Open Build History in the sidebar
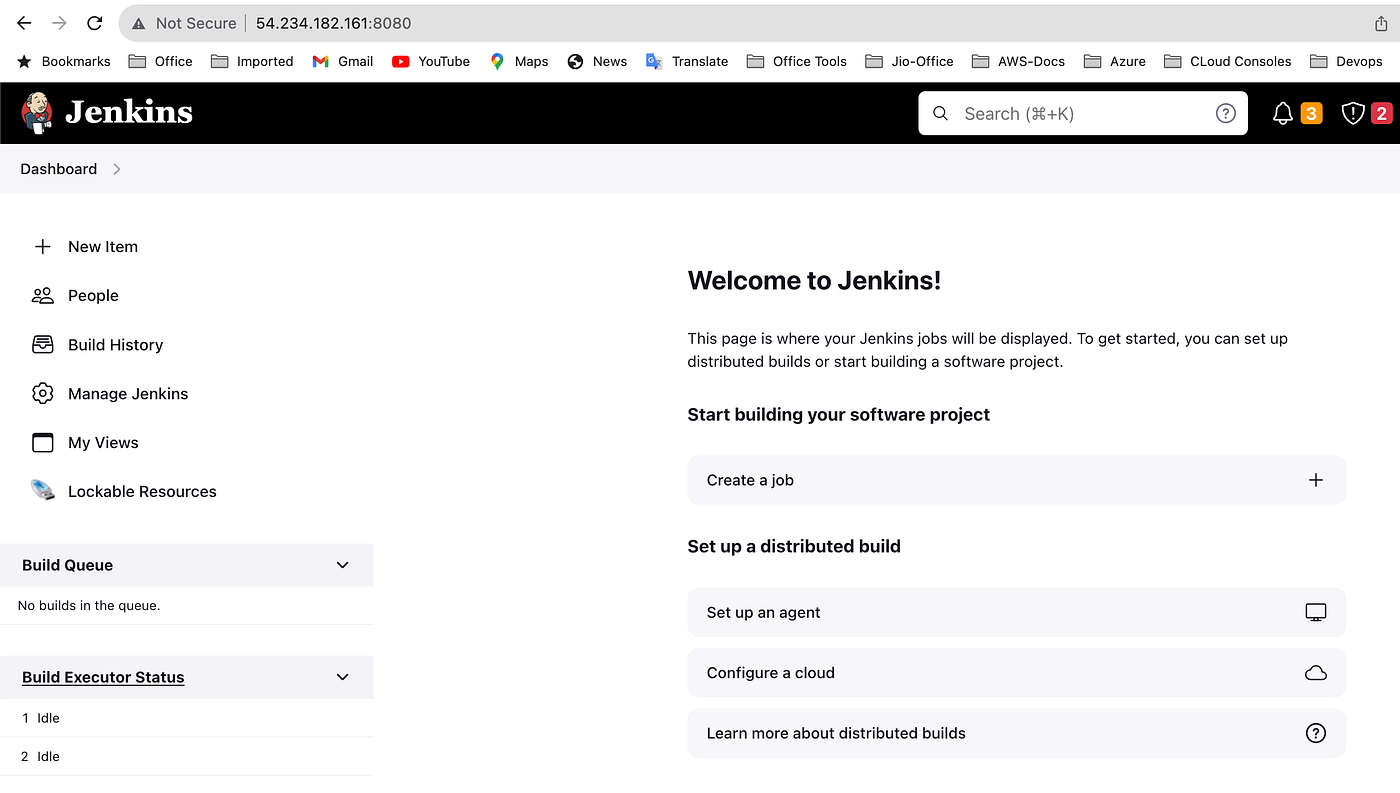This screenshot has height=793, width=1400. [x=115, y=344]
